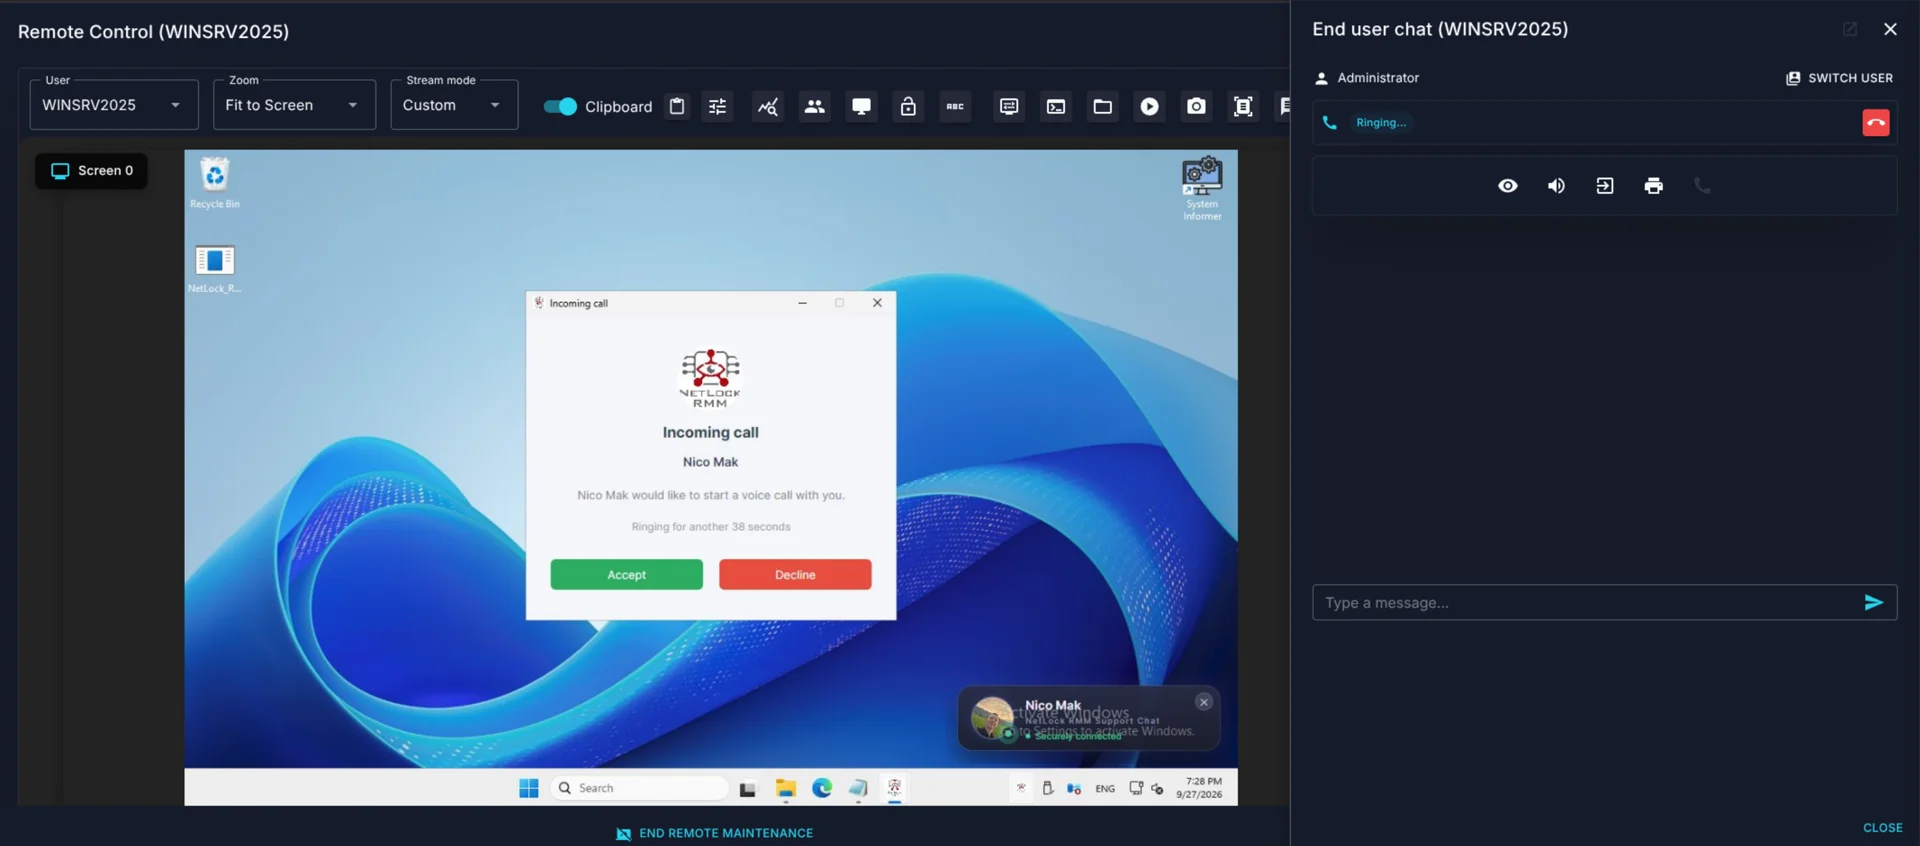Viewport: 1920px width, 846px height.
Task: Decline the incoming call
Action: (795, 575)
